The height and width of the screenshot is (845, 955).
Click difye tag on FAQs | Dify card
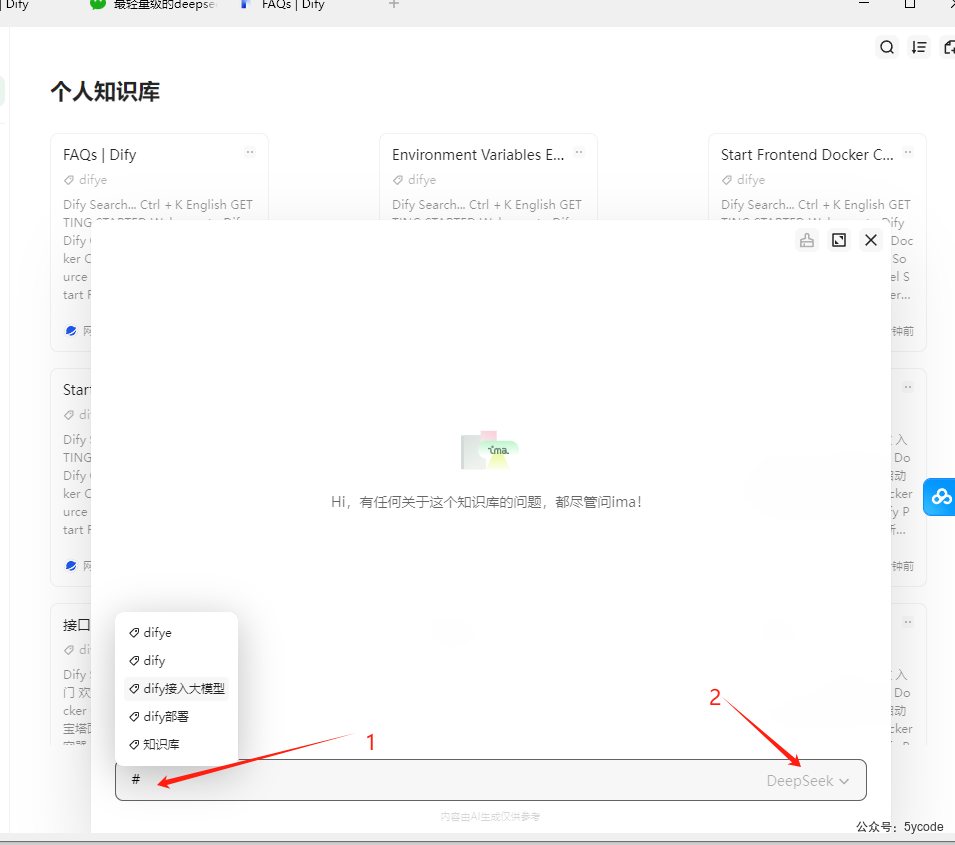point(85,180)
